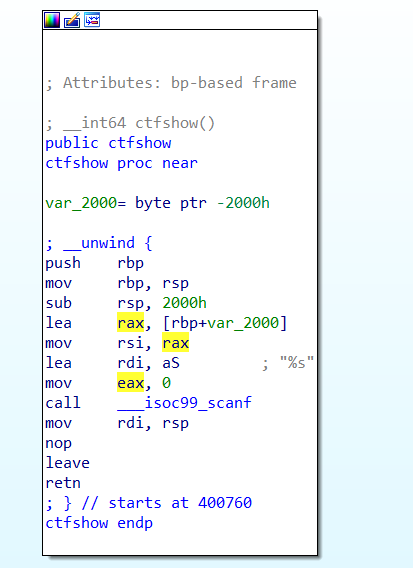
Task: Select the 'public ctfshow' line
Action: tap(108, 143)
